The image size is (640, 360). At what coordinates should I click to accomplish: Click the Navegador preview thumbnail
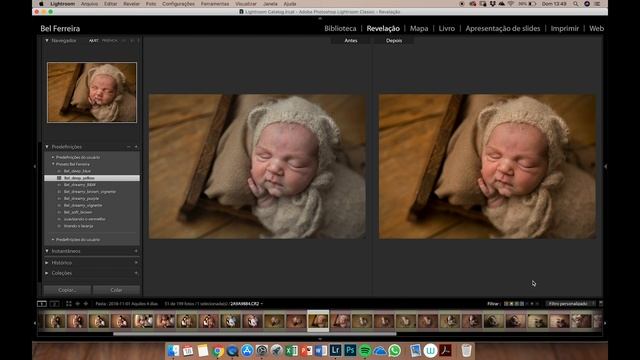pyautogui.click(x=92, y=92)
